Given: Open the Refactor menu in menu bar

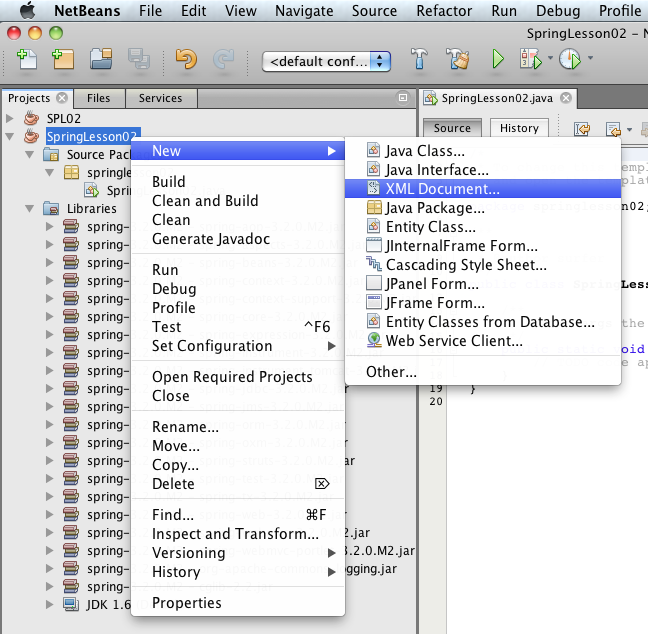Looking at the screenshot, I should coord(444,11).
